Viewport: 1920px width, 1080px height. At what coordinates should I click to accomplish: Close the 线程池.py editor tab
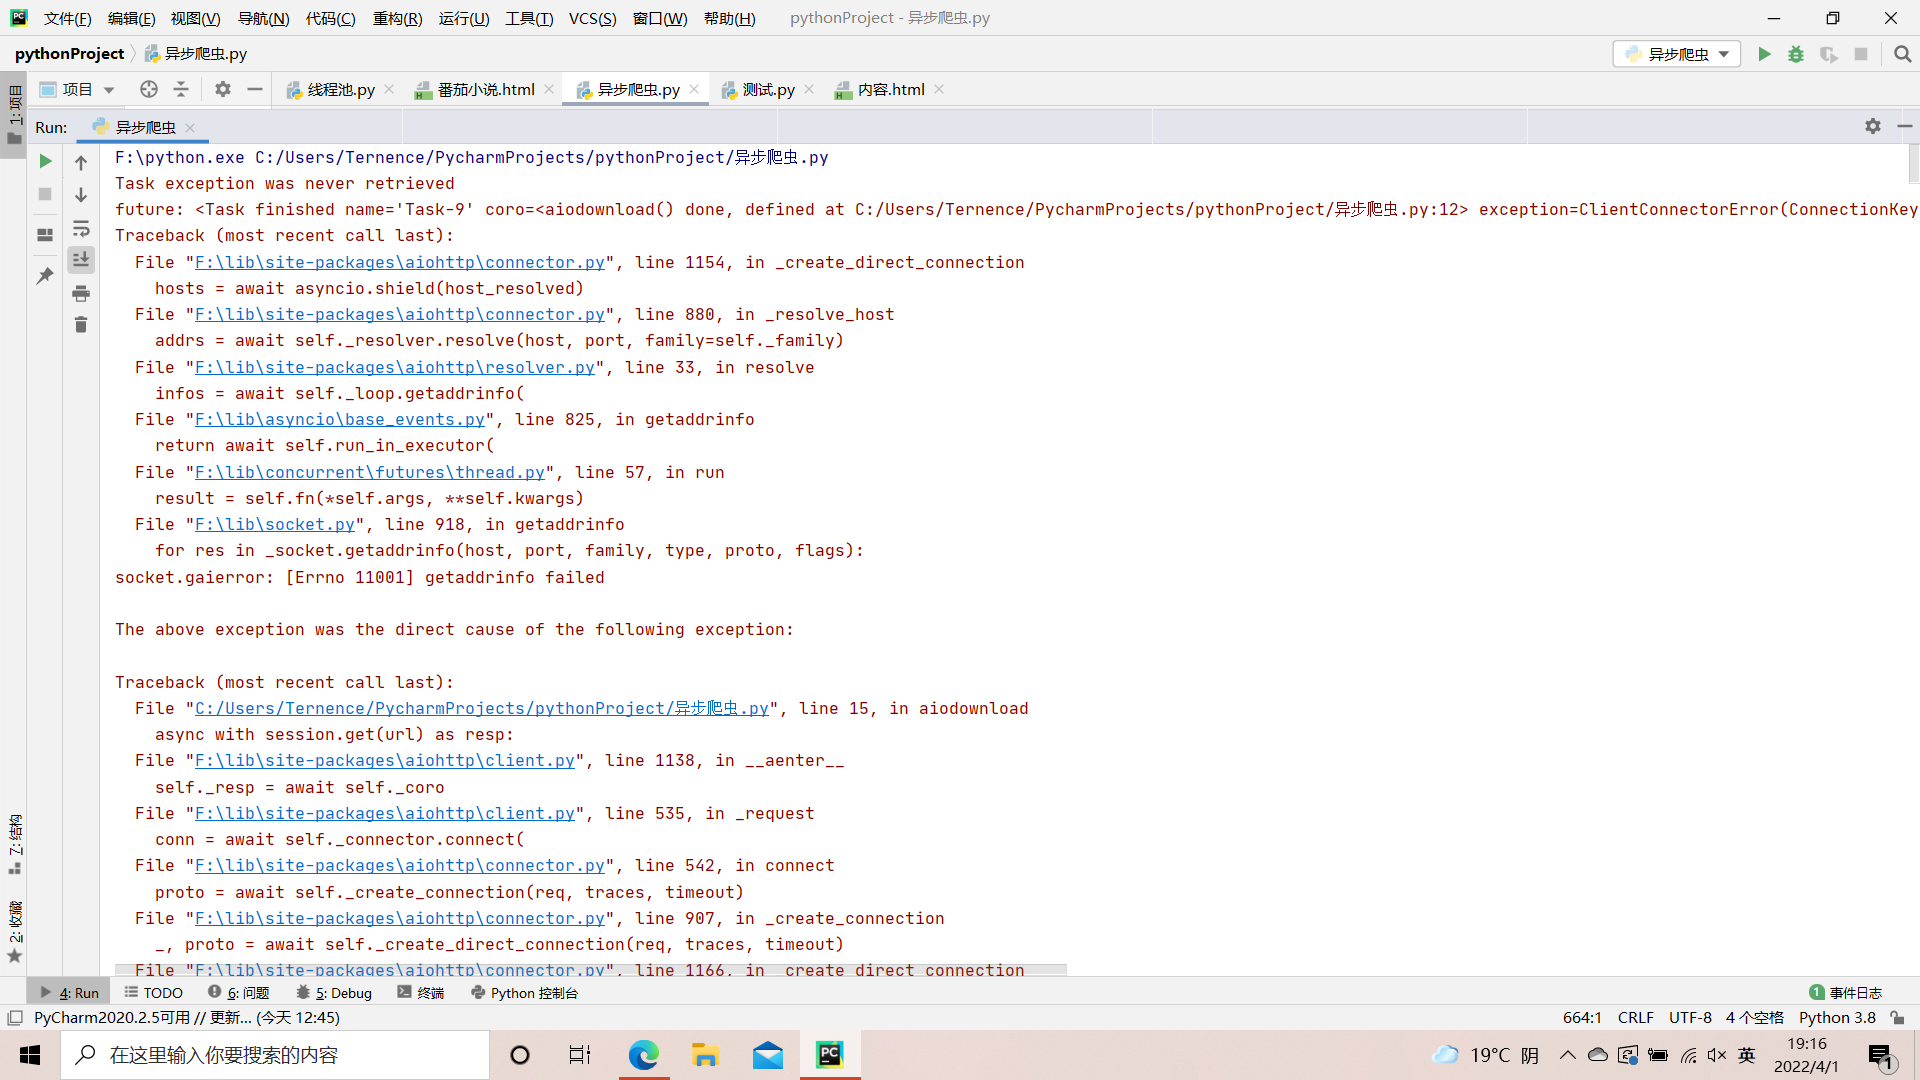tap(389, 90)
